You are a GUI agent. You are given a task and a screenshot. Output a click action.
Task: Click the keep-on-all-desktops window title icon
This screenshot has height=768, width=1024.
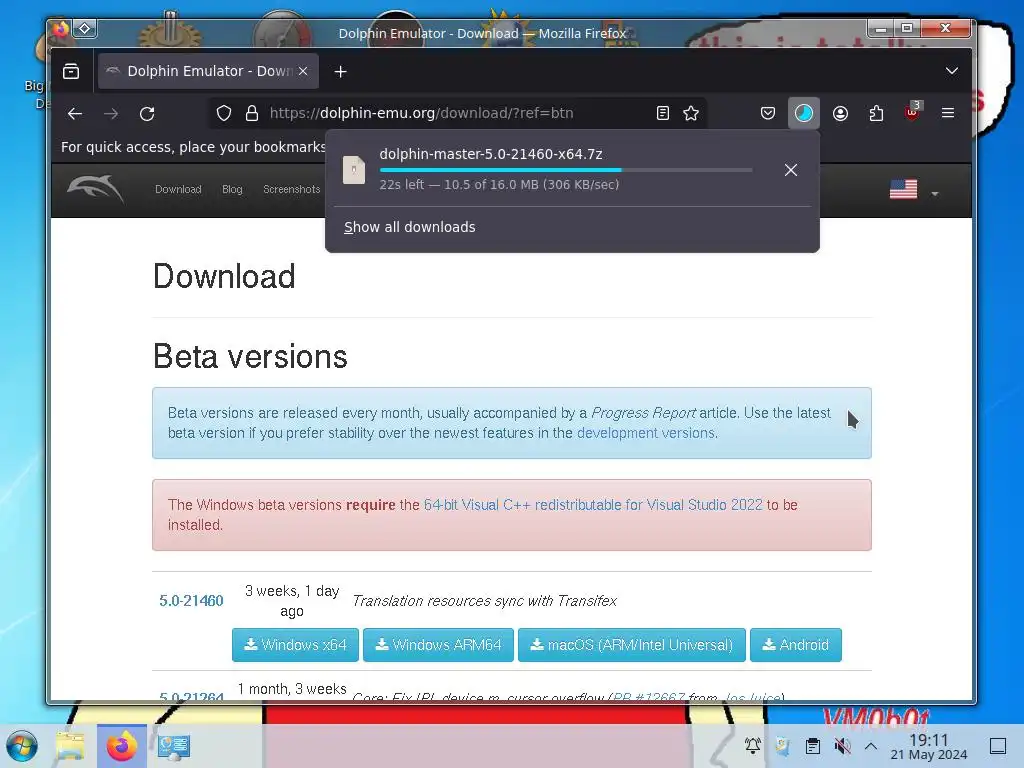tap(85, 28)
